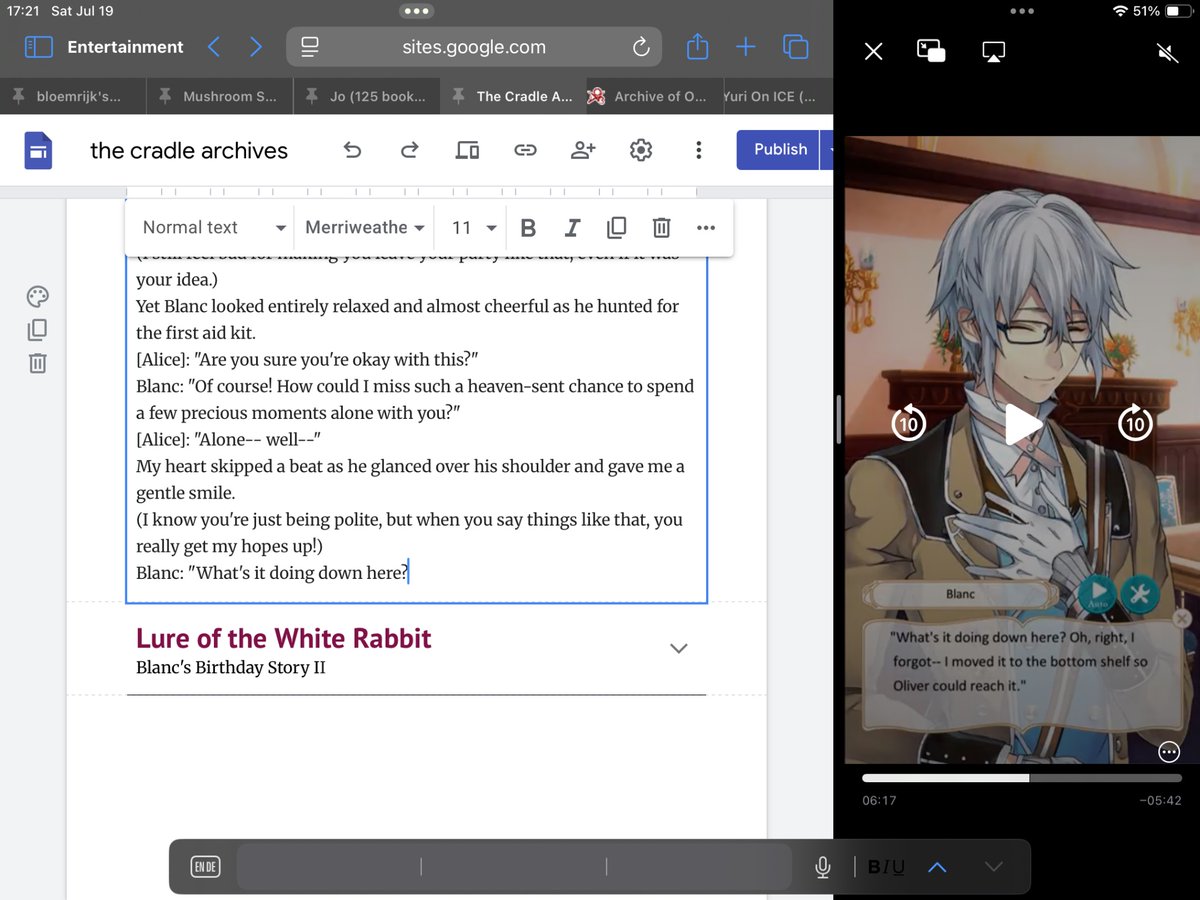The height and width of the screenshot is (900, 1200).
Task: Skip the video forward 10 seconds
Action: point(1135,424)
